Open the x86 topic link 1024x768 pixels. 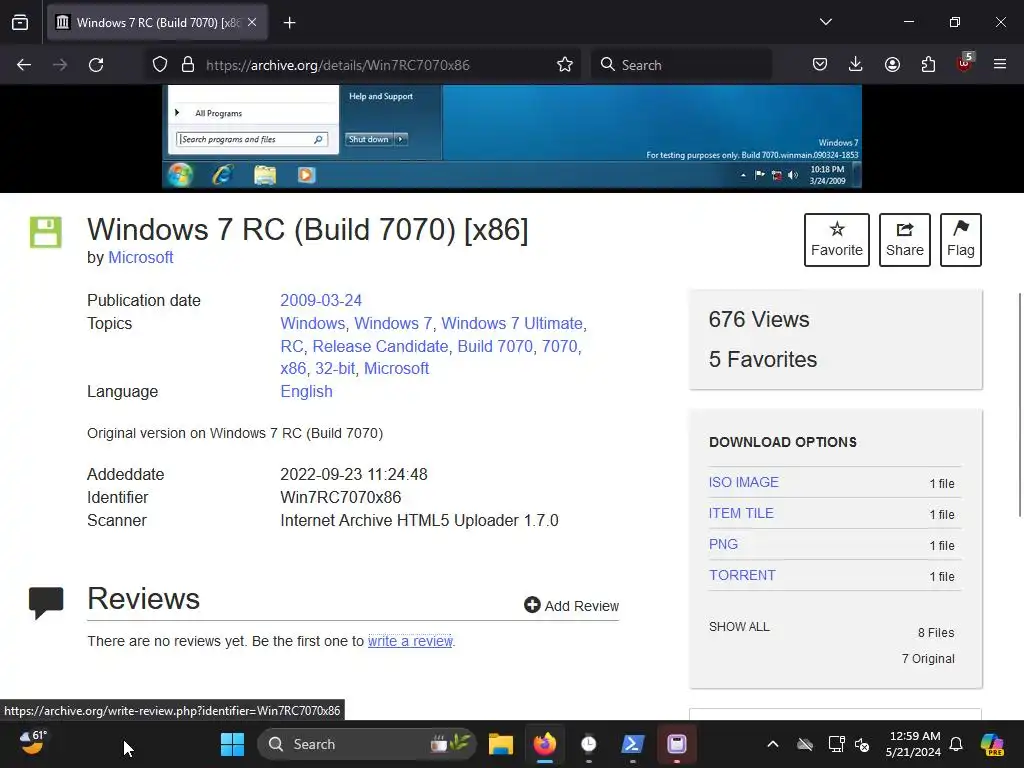coord(293,368)
